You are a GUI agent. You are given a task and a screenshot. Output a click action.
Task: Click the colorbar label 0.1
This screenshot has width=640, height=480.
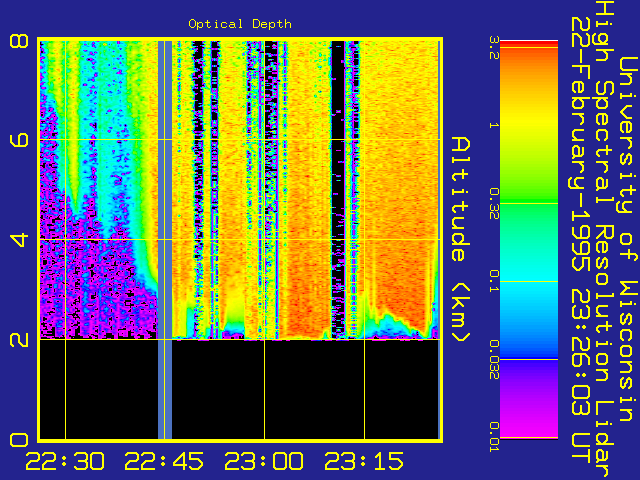tap(494, 281)
